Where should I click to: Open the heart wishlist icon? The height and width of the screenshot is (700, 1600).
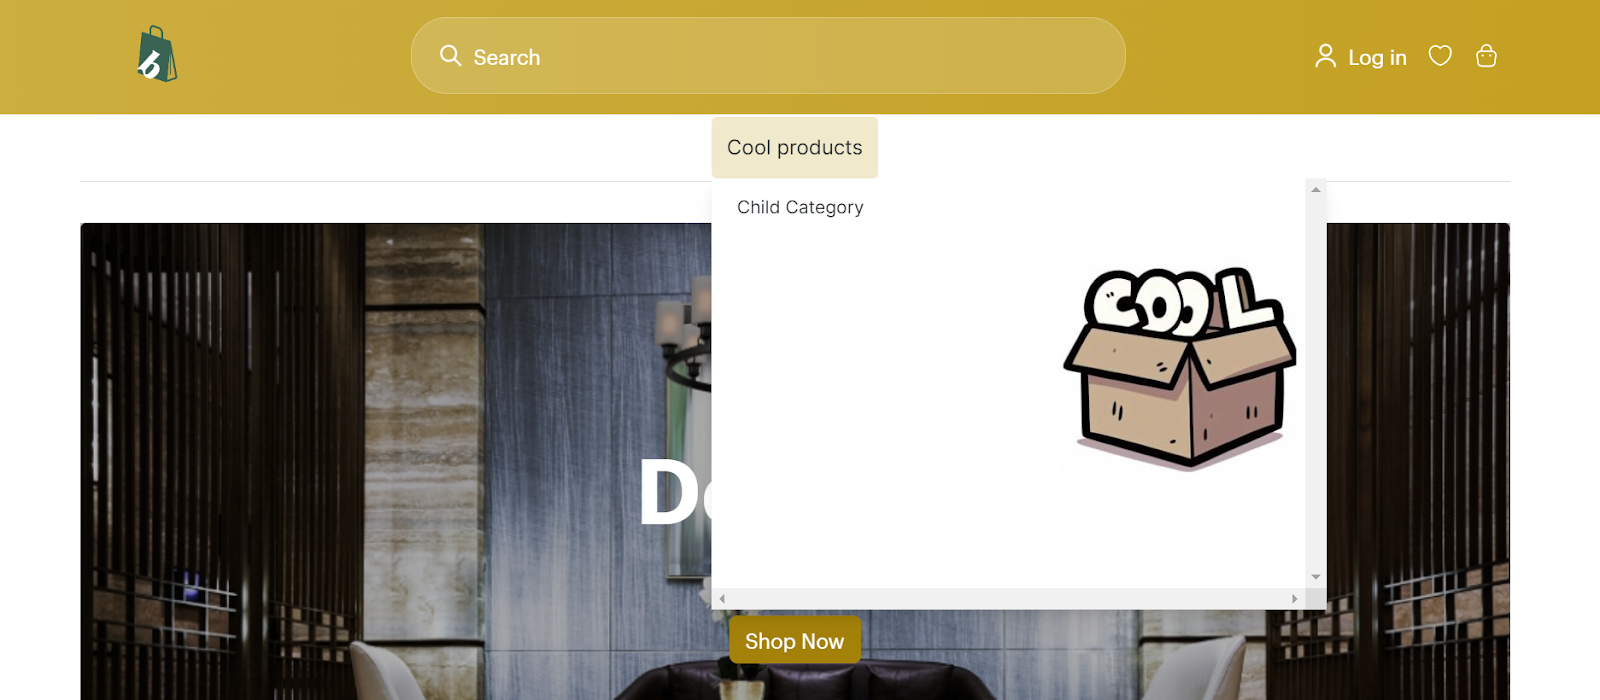click(1440, 56)
